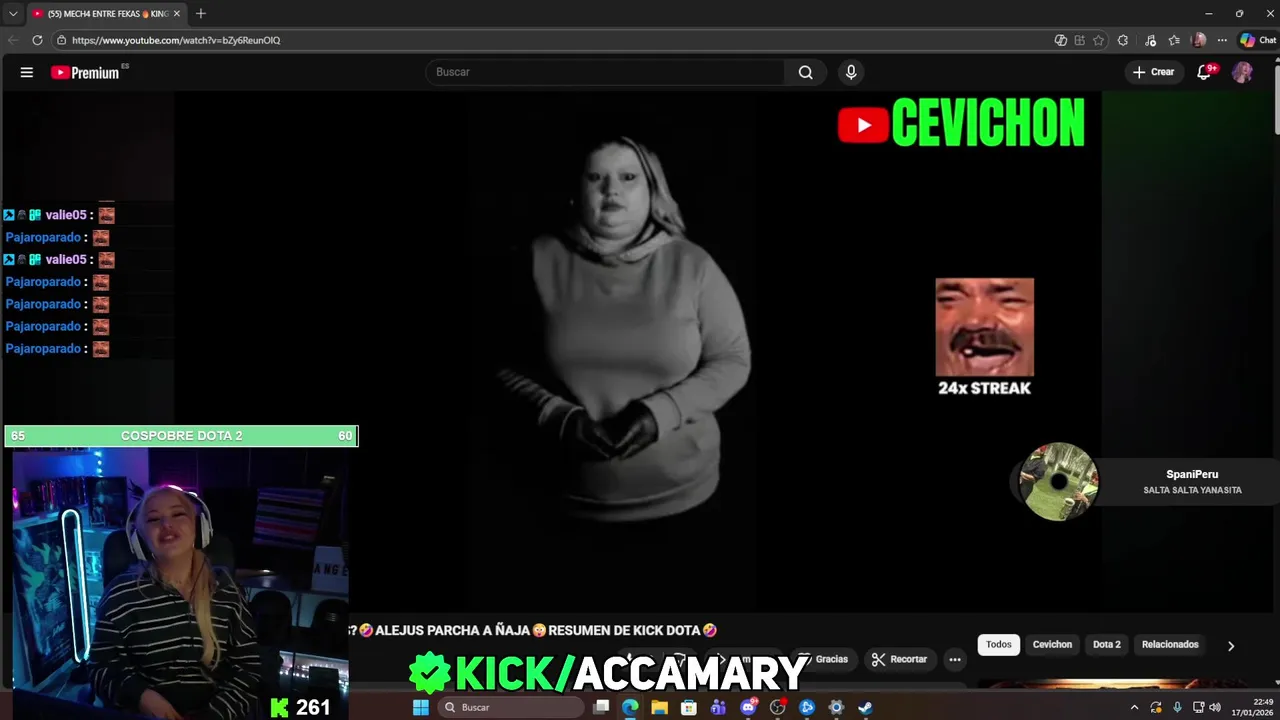Click the YouTube search magnifier button
Image resolution: width=1280 pixels, height=720 pixels.
pyautogui.click(x=806, y=72)
